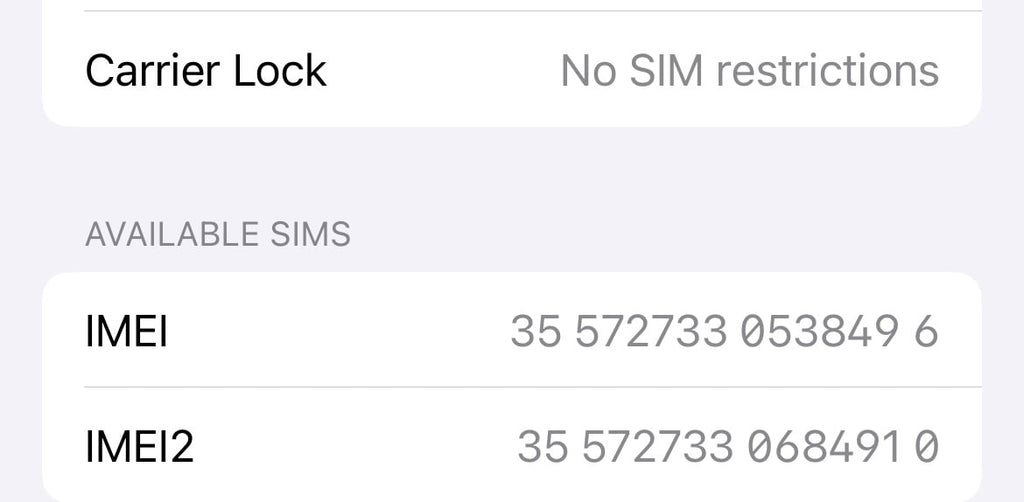The image size is (1024, 502).
Task: Tap the AVAILABLE SIMS section header
Action: click(x=218, y=234)
